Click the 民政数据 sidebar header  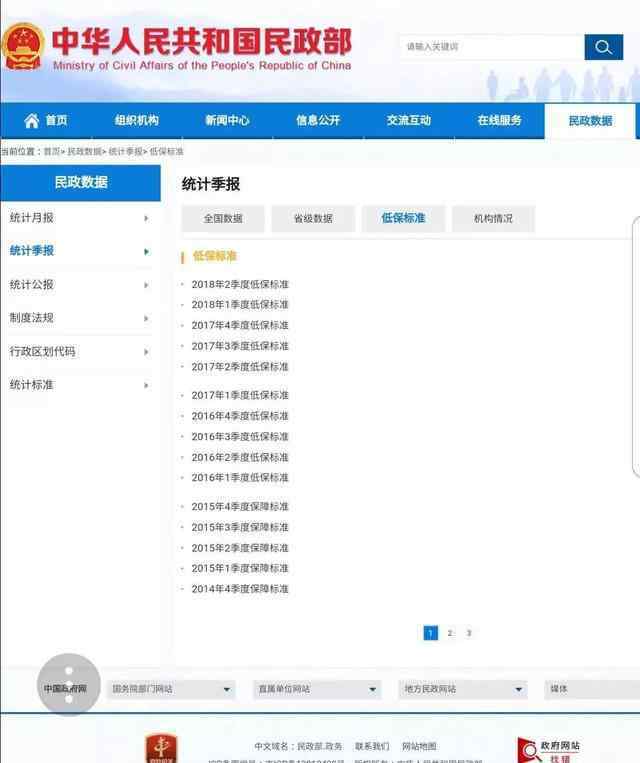tap(81, 182)
